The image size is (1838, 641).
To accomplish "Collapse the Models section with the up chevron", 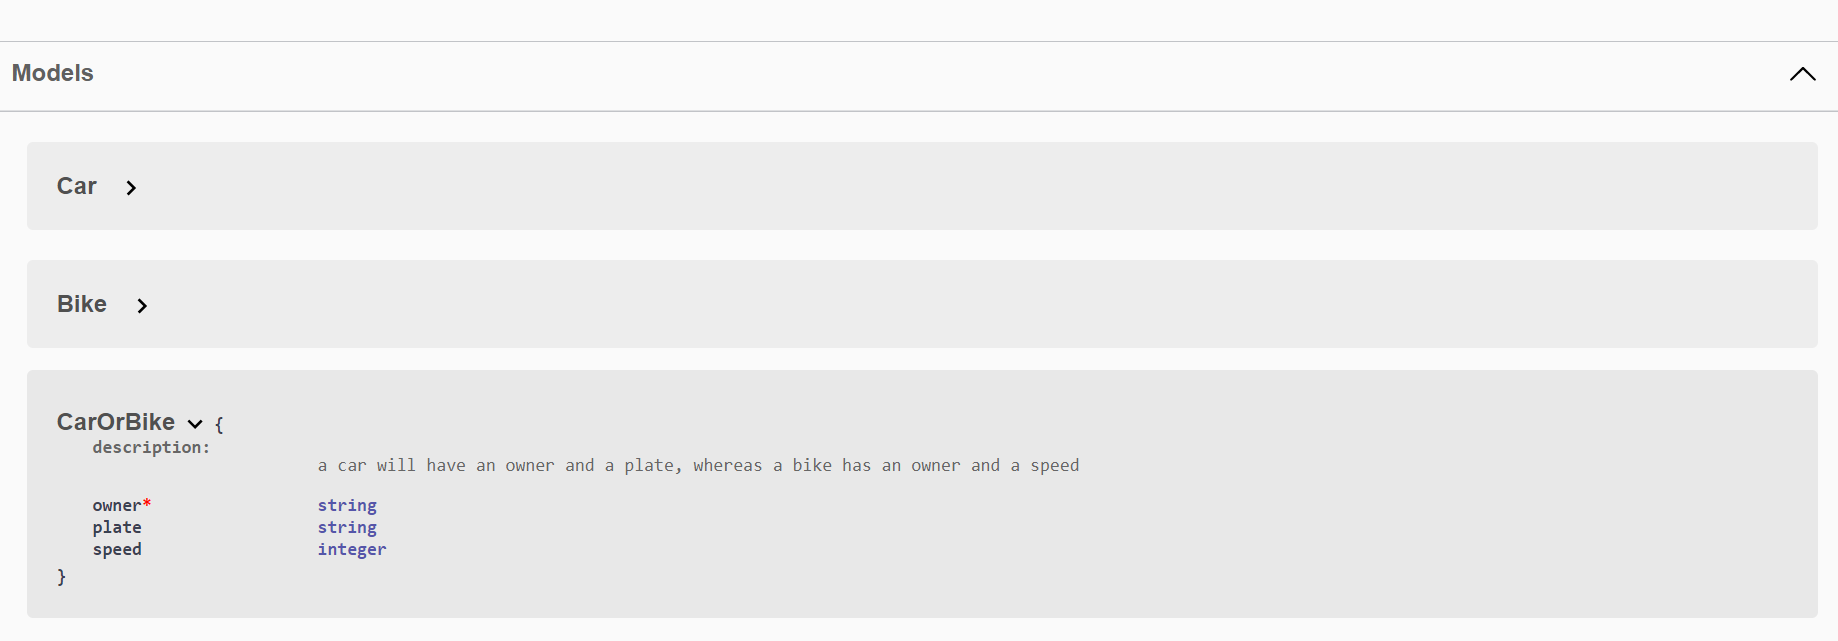I will (x=1802, y=74).
